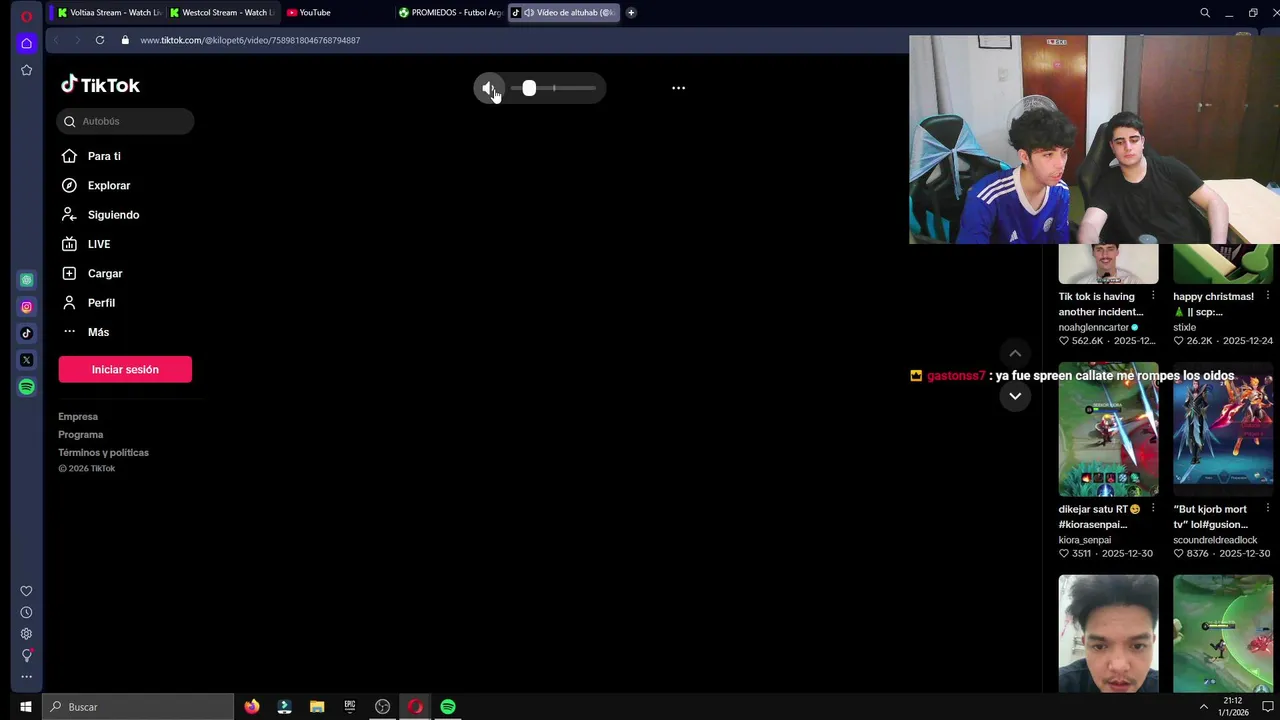Switch to the Voltiaa Stream tab
This screenshot has height=720, width=1280.
108,13
